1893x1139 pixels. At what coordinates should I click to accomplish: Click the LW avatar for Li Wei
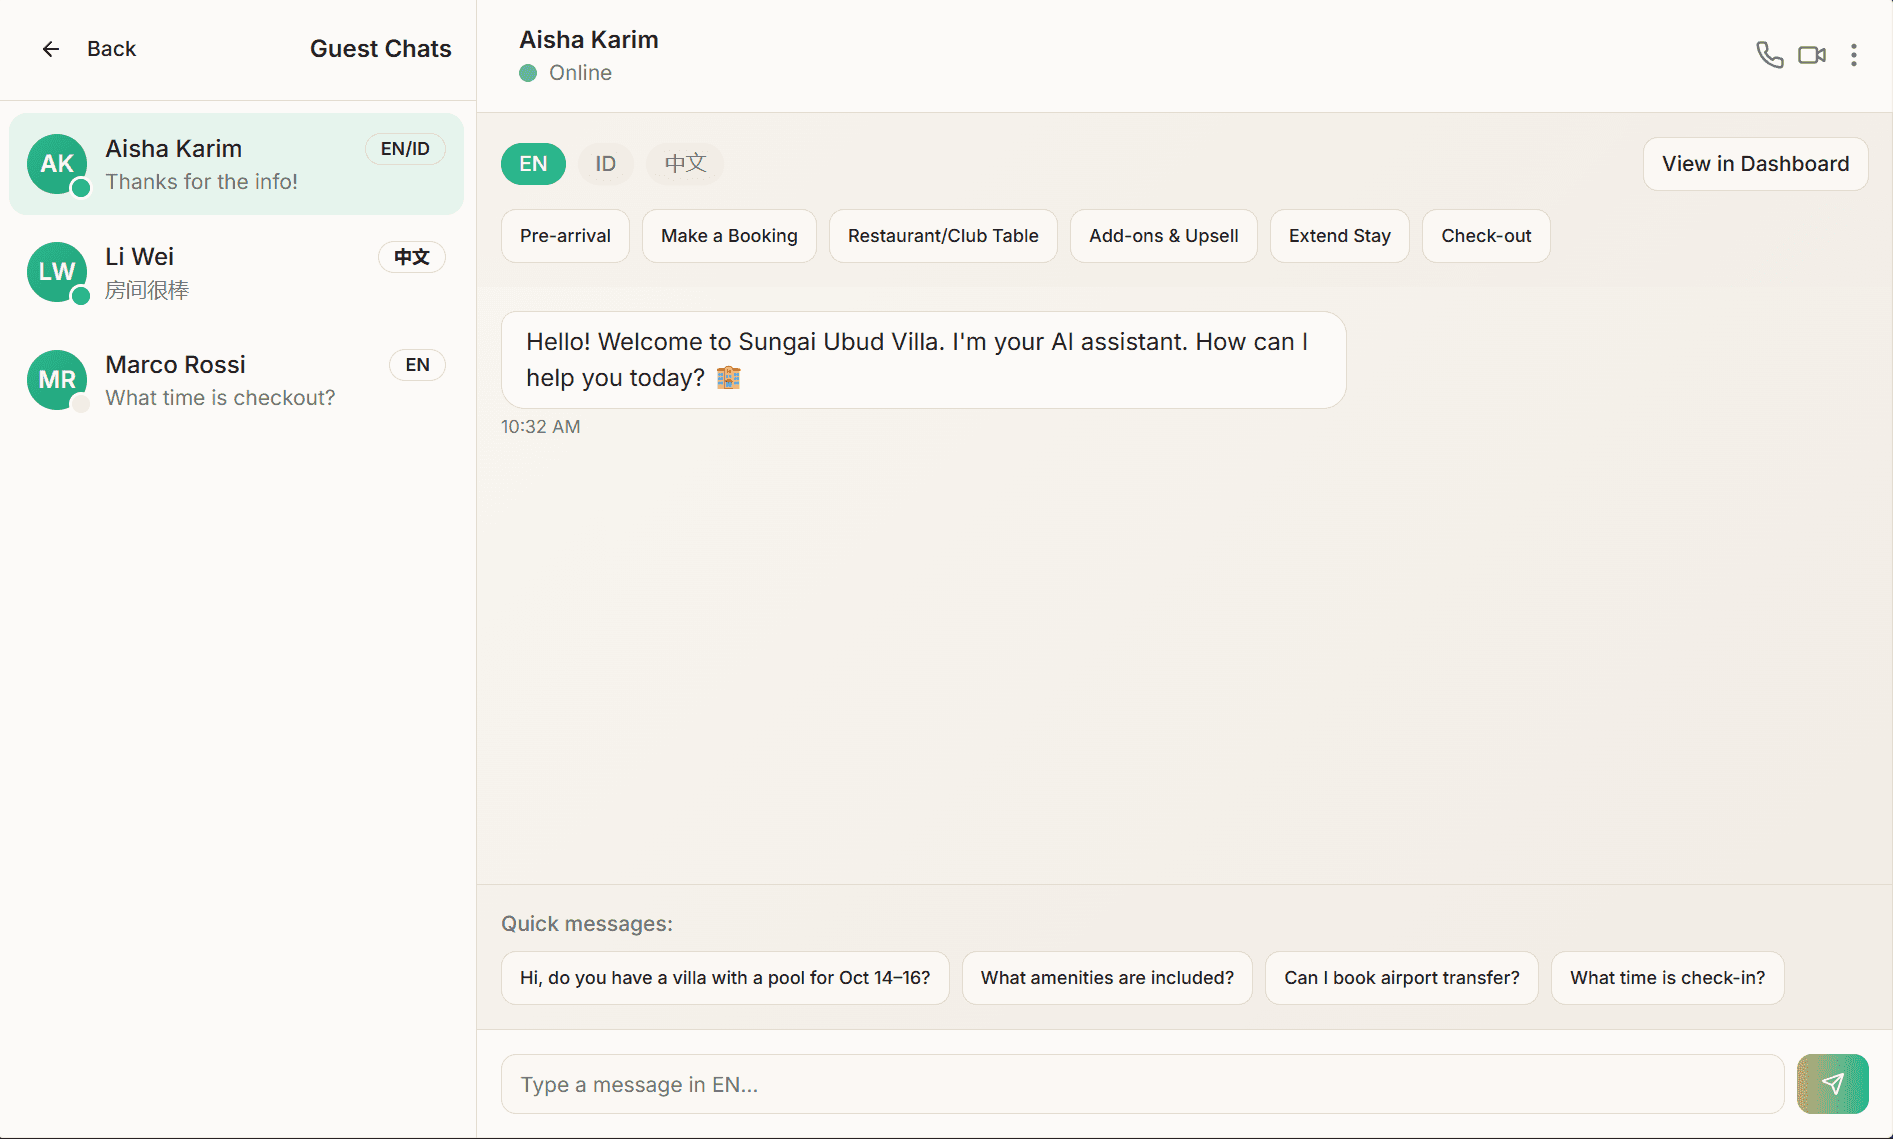point(57,272)
